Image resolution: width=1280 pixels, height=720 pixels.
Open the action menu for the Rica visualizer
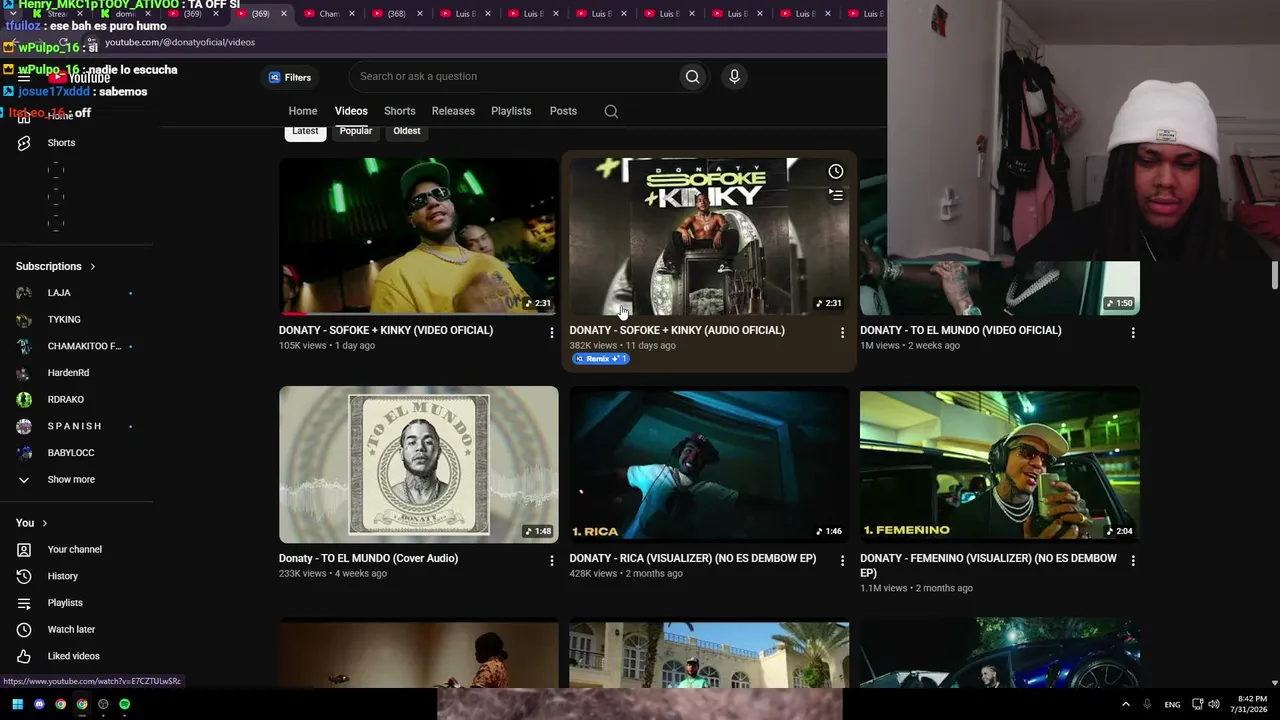pyautogui.click(x=842, y=560)
